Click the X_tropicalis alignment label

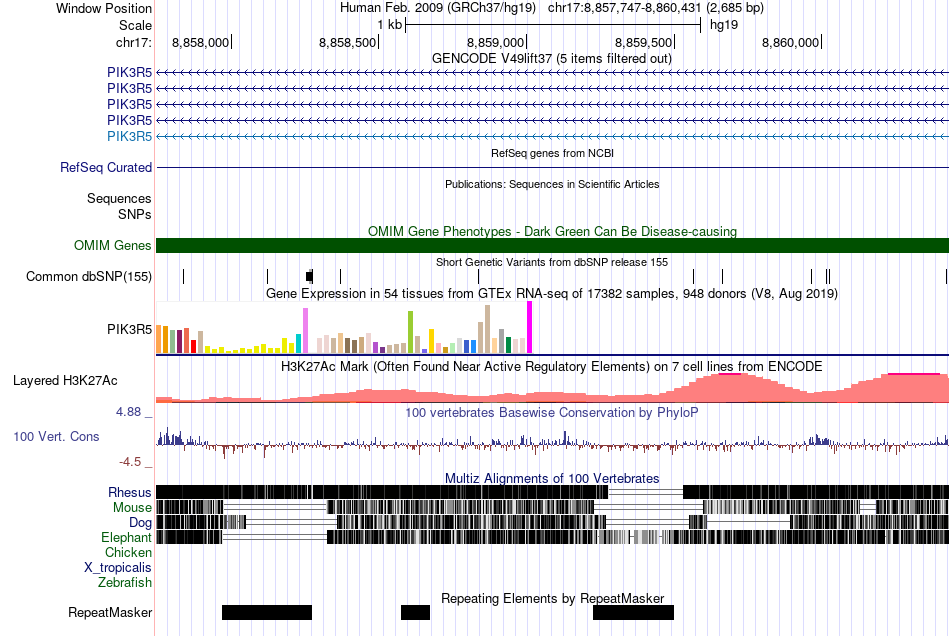click(x=118, y=568)
